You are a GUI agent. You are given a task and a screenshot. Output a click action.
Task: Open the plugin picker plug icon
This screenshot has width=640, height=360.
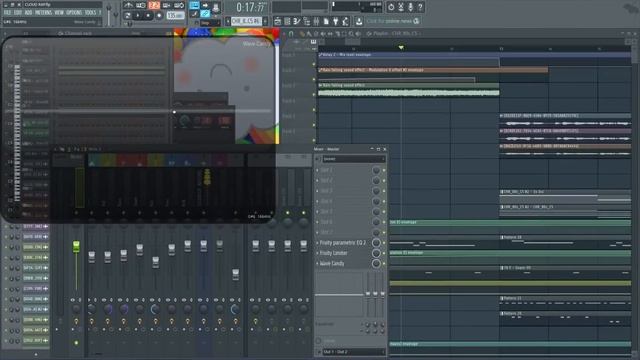tap(336, 21)
